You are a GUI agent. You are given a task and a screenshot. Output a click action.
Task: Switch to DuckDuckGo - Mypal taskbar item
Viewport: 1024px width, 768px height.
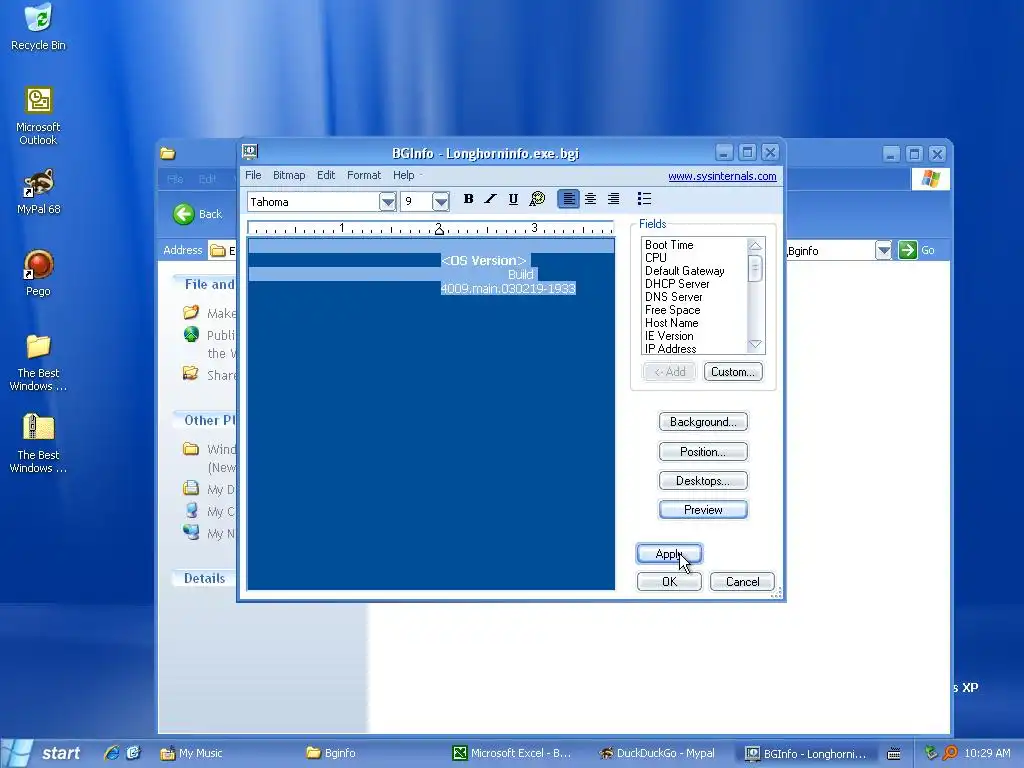657,753
